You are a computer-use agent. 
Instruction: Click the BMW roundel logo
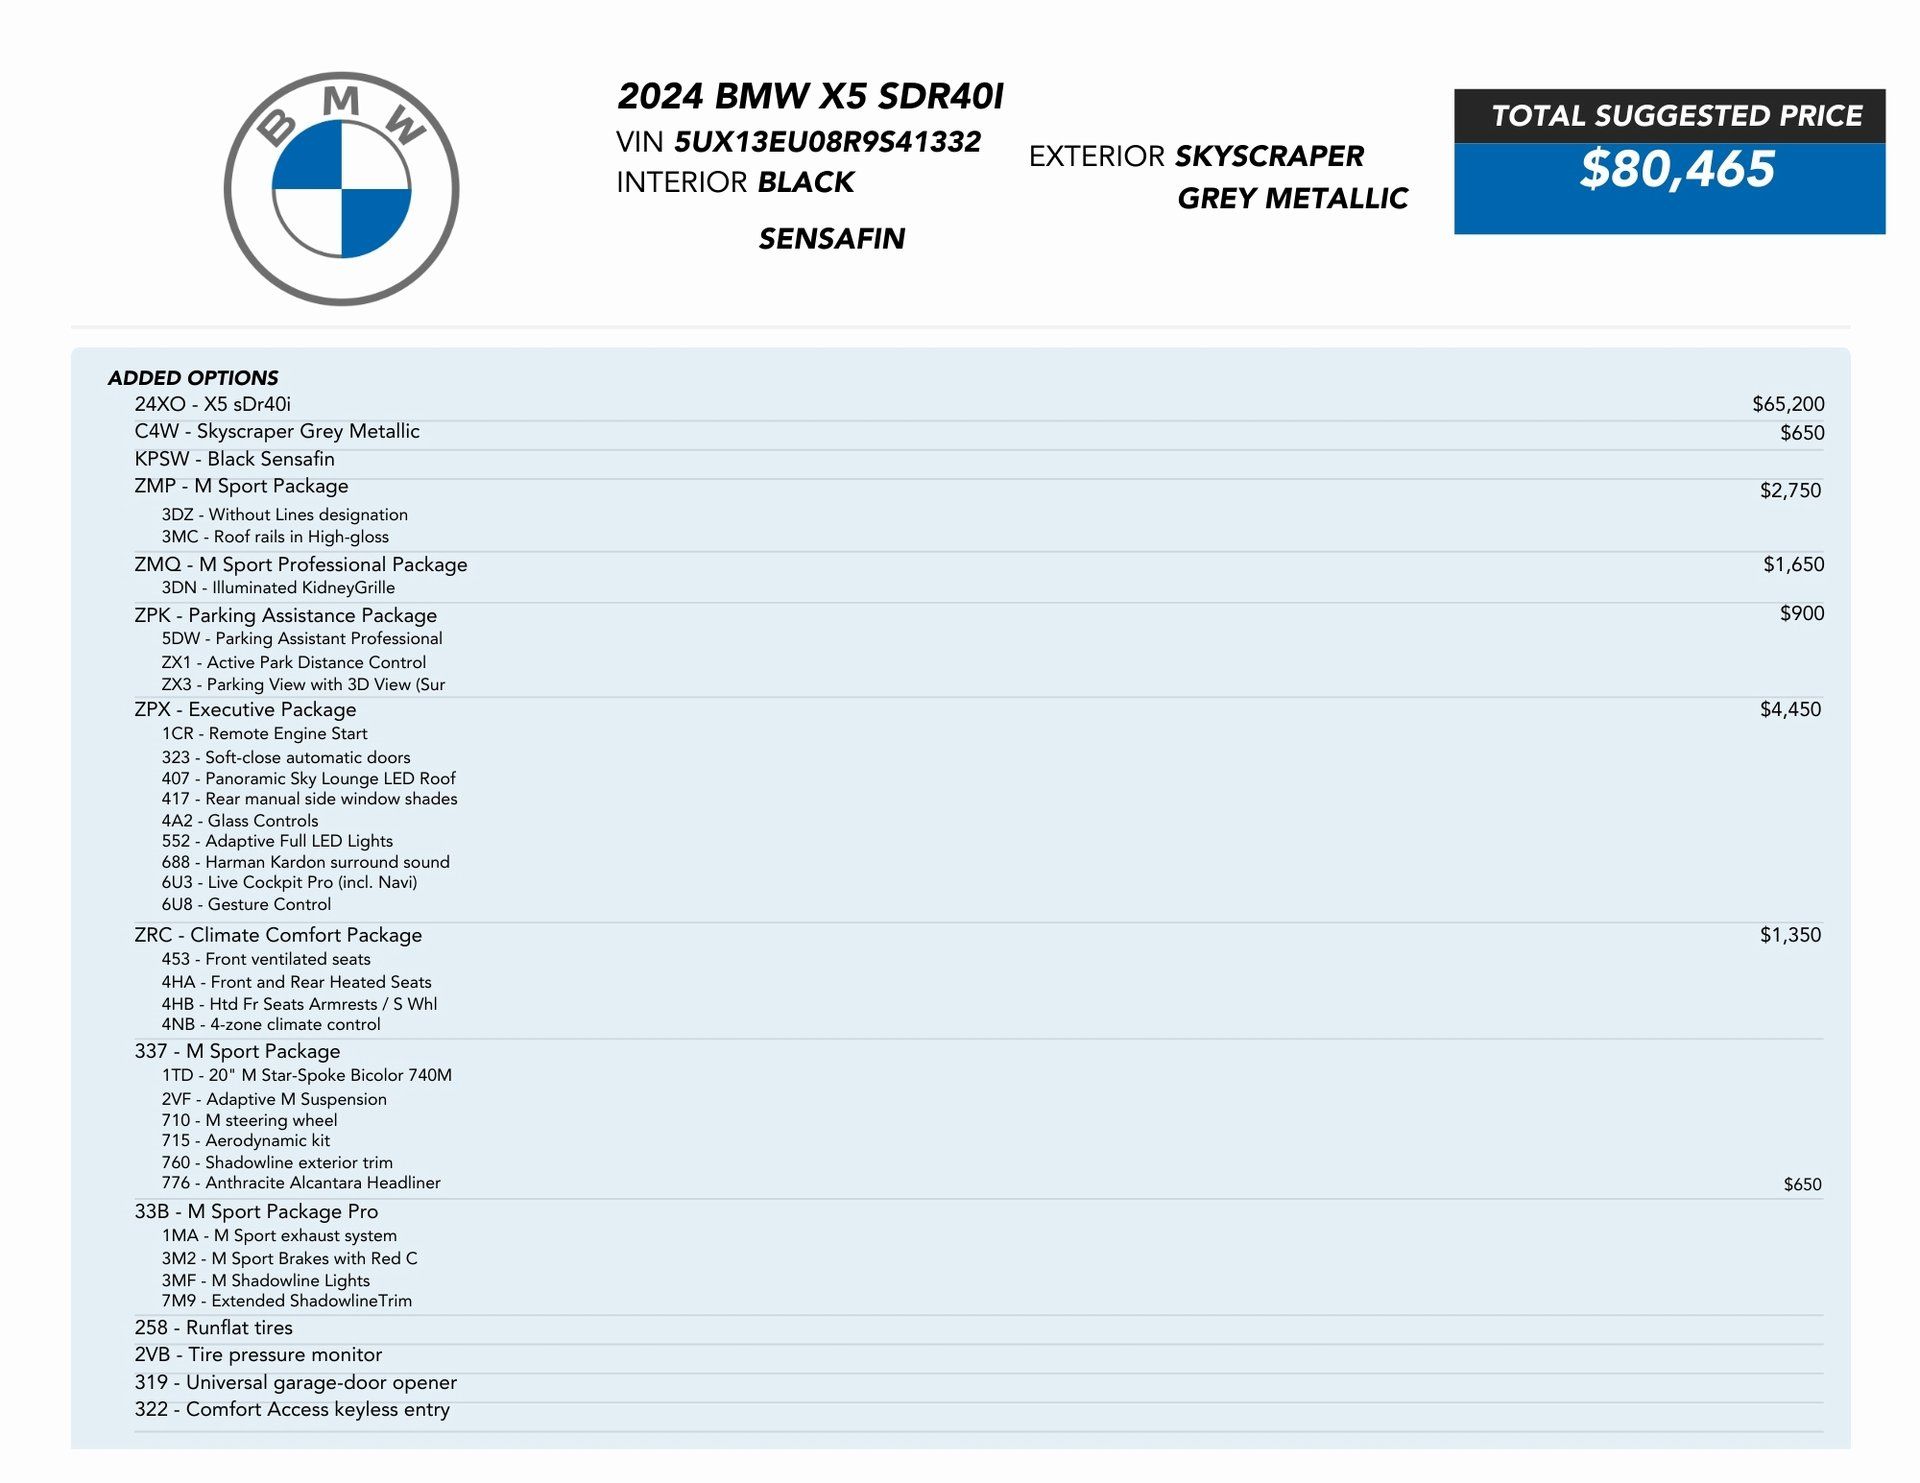coord(341,189)
